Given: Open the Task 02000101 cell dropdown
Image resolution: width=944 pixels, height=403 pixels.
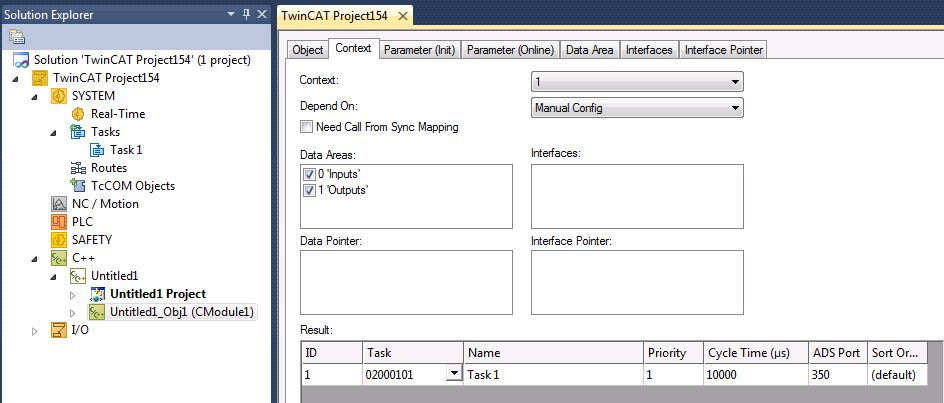Looking at the screenshot, I should [x=453, y=374].
